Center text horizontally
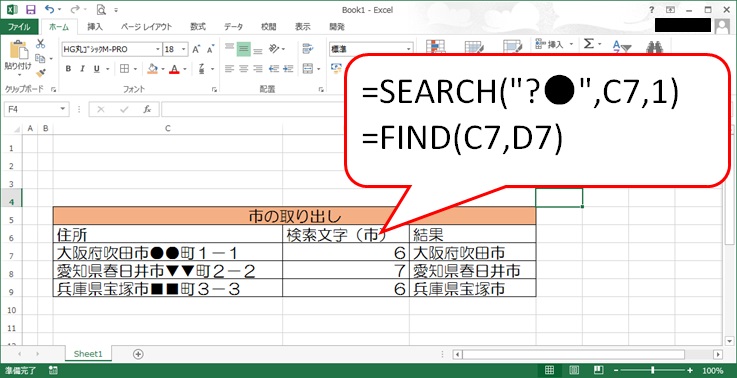 coord(243,69)
